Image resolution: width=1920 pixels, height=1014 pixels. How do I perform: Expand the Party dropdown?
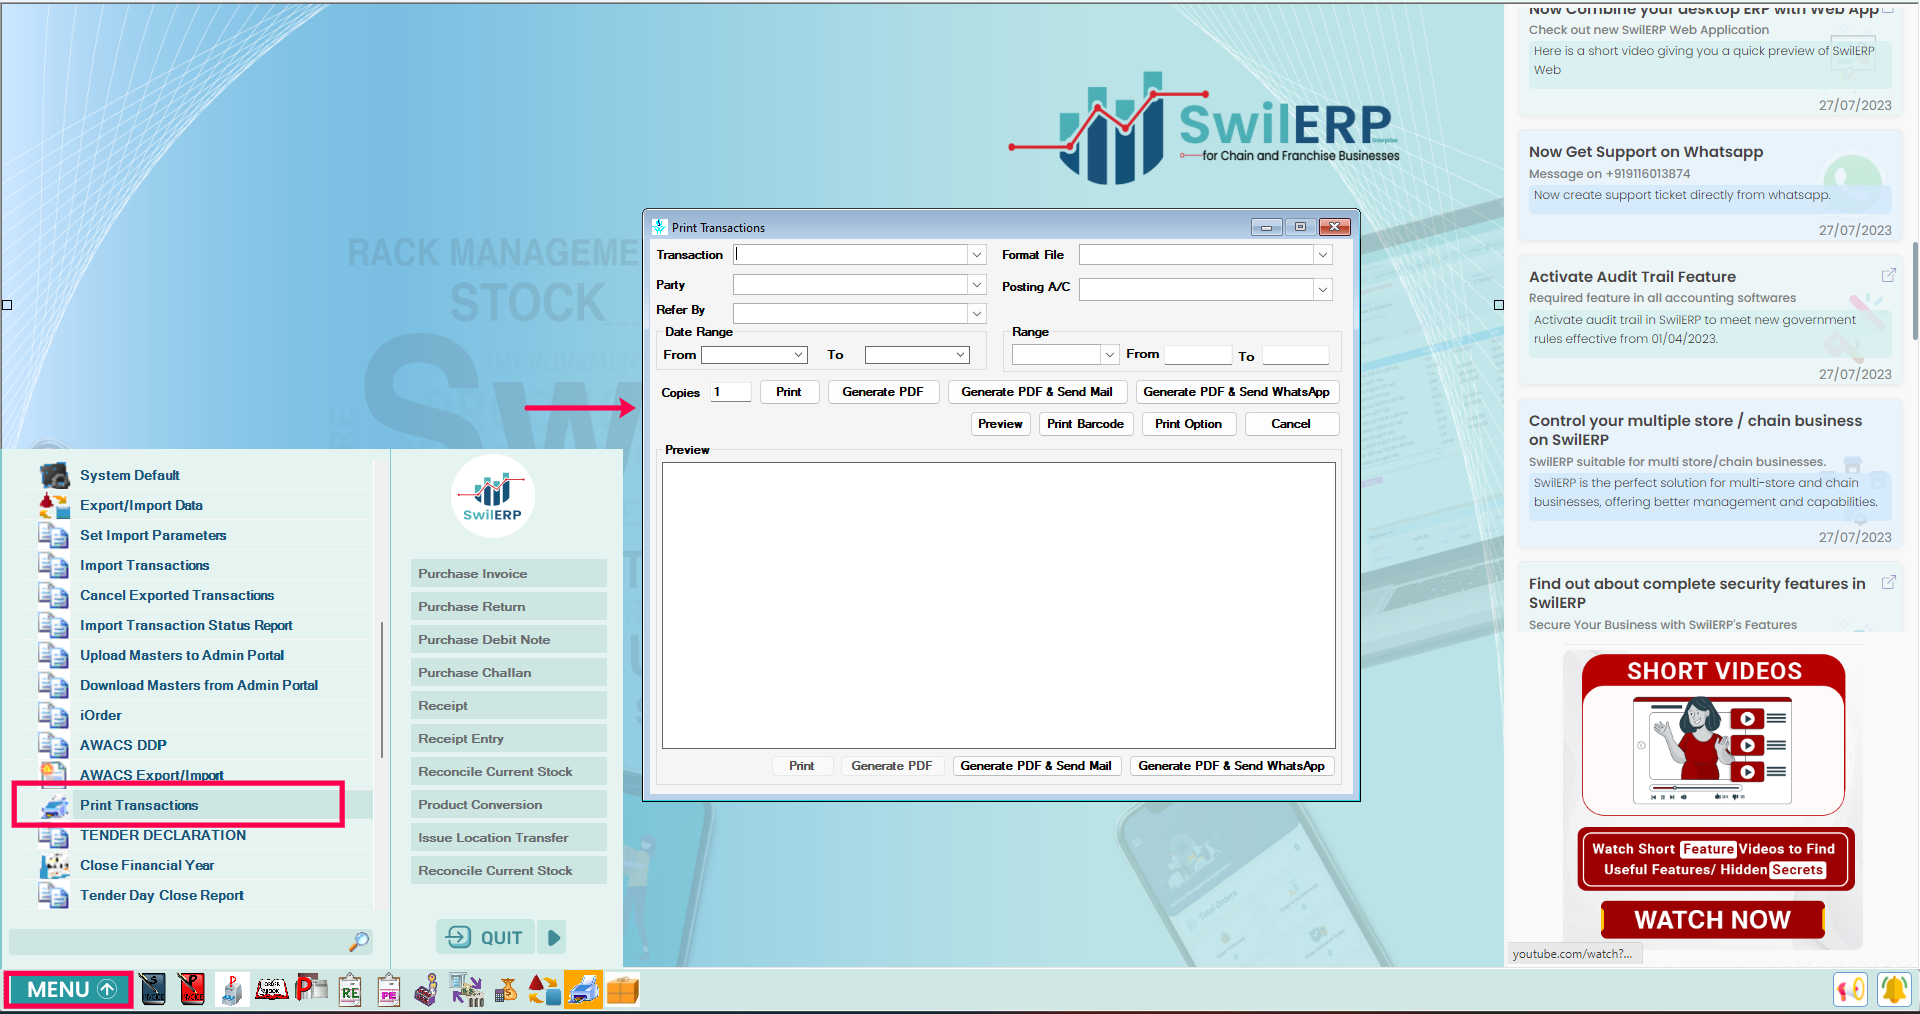coord(977,285)
